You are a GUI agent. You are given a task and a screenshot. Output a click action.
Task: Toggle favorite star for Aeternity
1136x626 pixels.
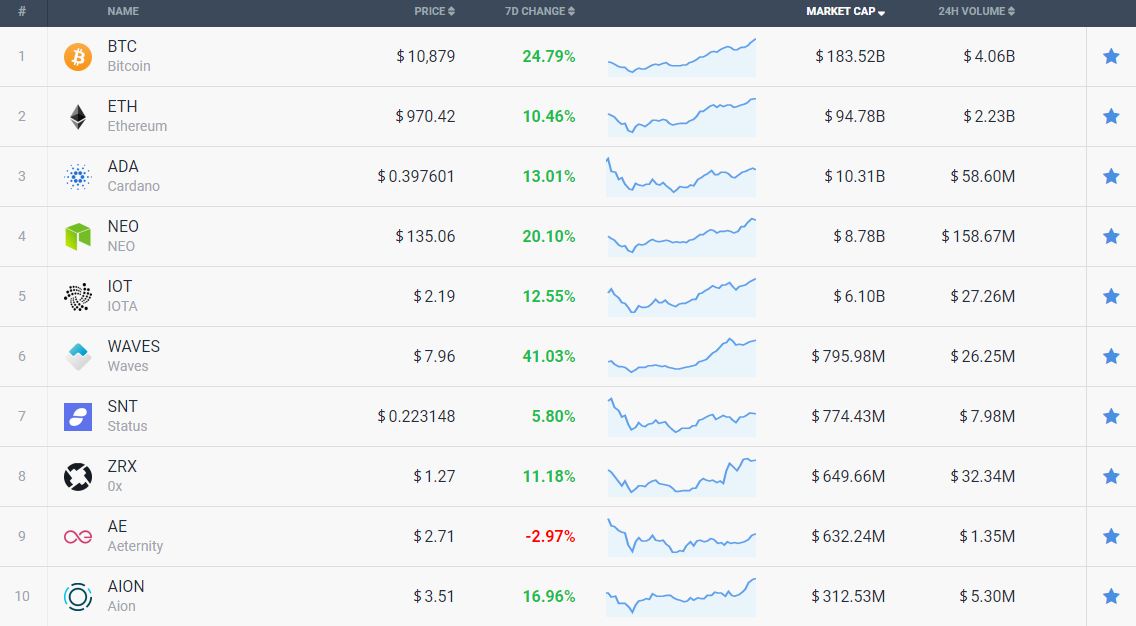point(1111,537)
